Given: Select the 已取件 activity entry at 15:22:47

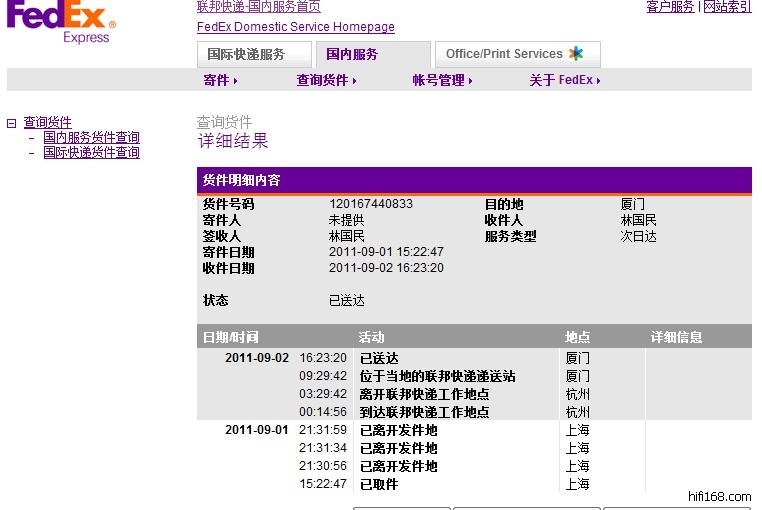Looking at the screenshot, I should point(379,484).
